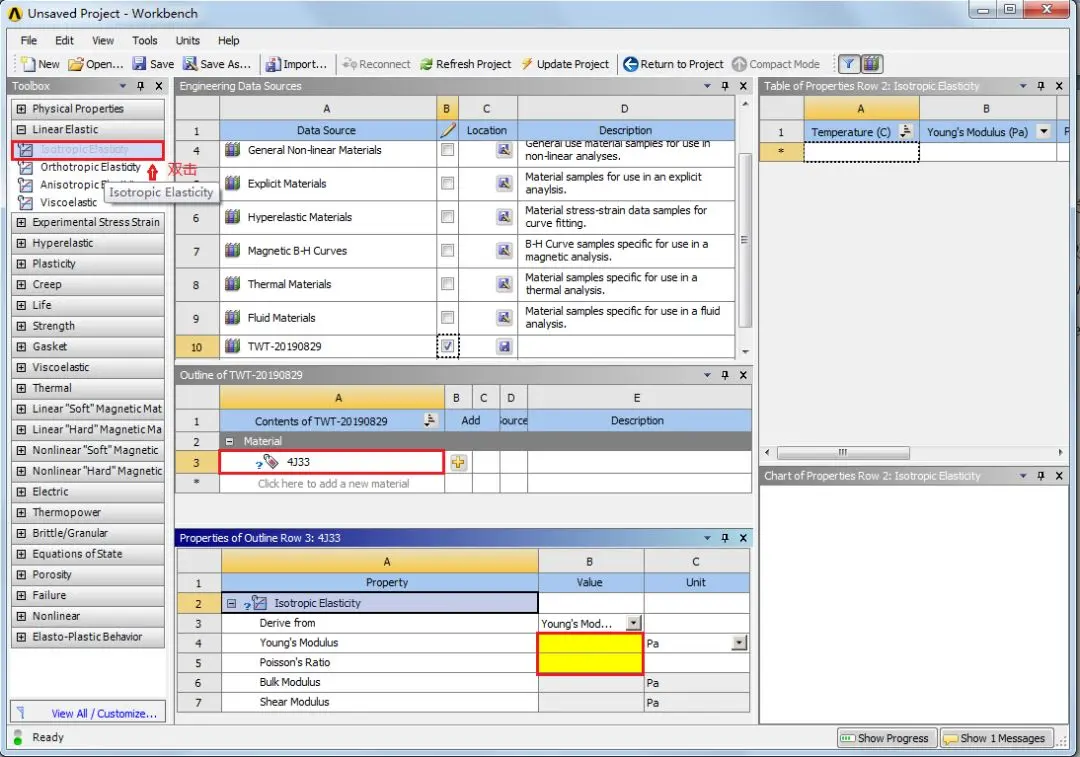This screenshot has width=1080, height=757.
Task: Collapse the Material group in Outline
Action: 230,442
